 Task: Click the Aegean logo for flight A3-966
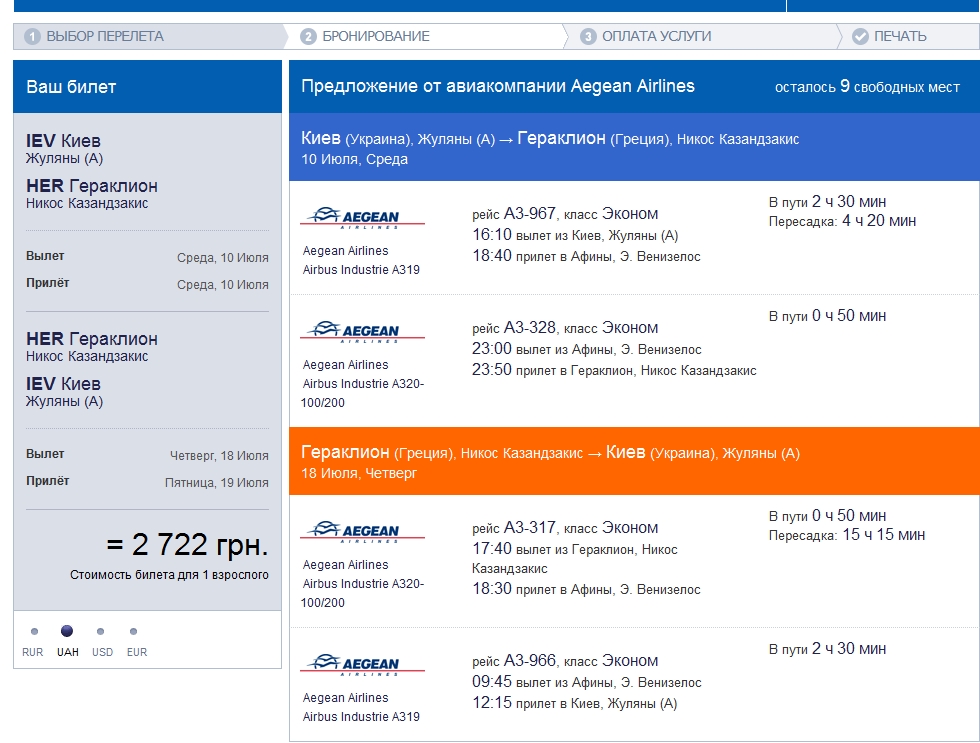point(362,664)
